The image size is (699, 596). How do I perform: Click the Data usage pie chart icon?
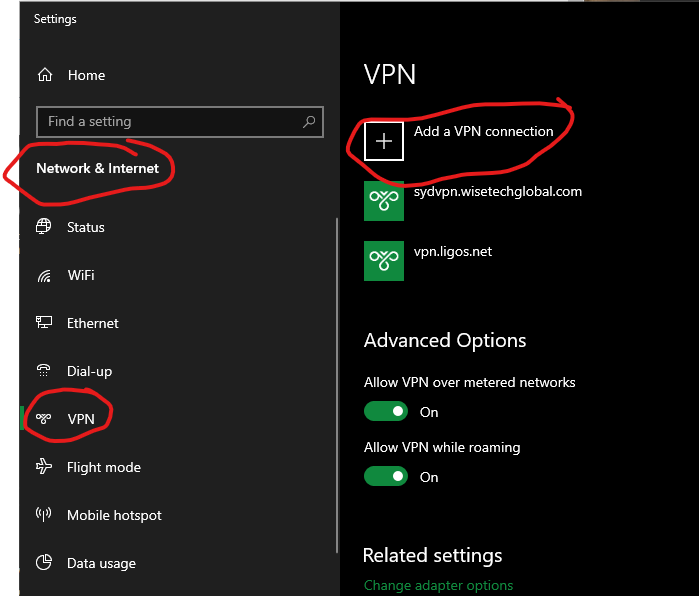[44, 562]
